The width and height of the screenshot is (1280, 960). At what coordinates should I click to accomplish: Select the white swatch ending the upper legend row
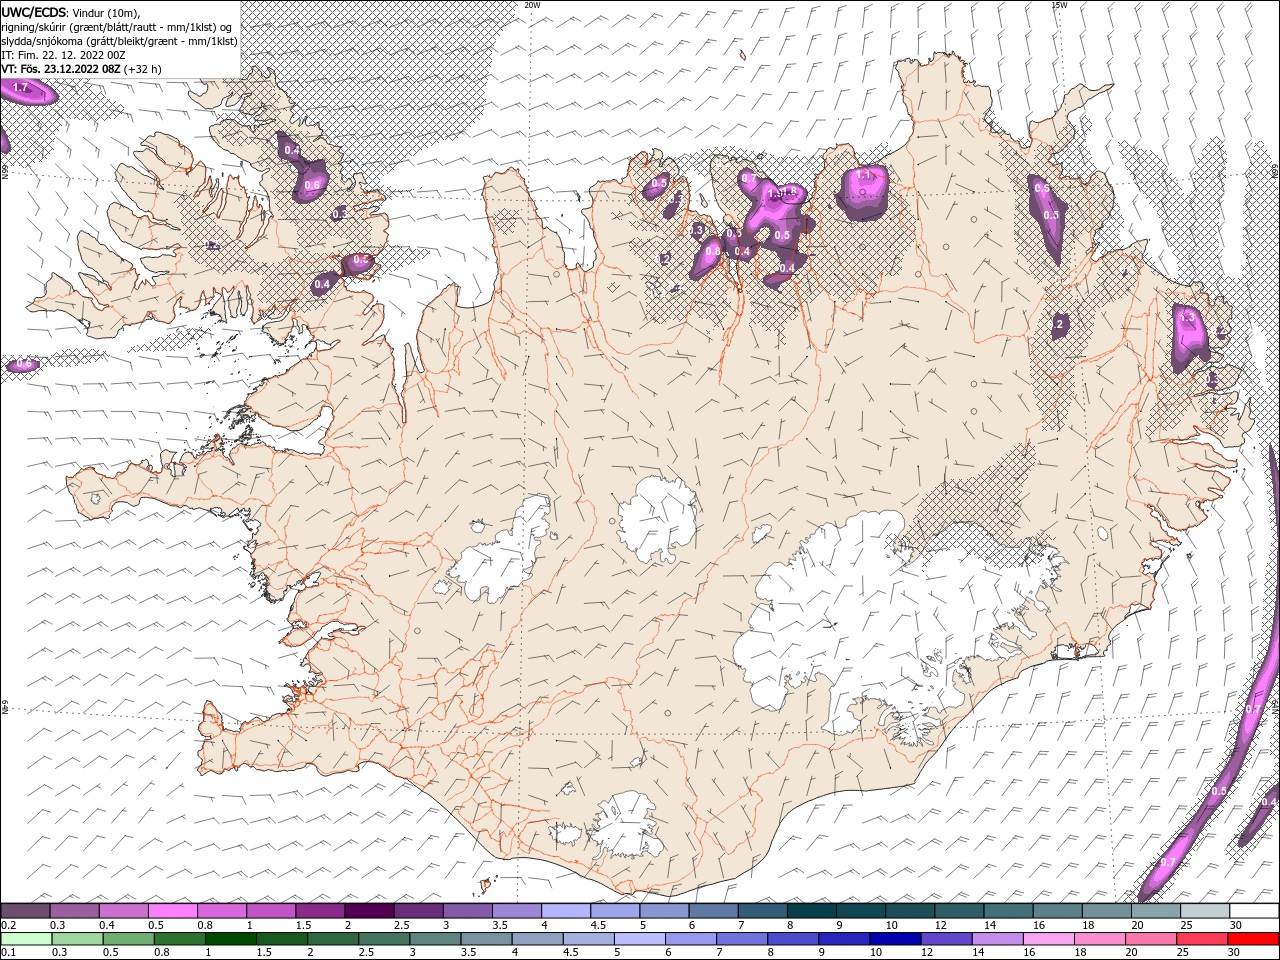click(x=1254, y=911)
